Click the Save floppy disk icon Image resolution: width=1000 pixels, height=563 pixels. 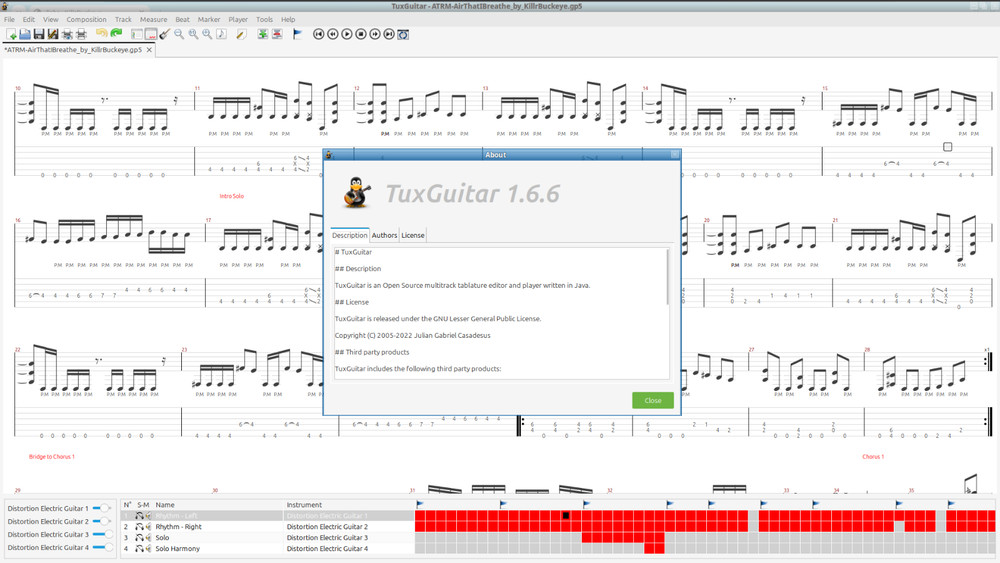pyautogui.click(x=39, y=34)
